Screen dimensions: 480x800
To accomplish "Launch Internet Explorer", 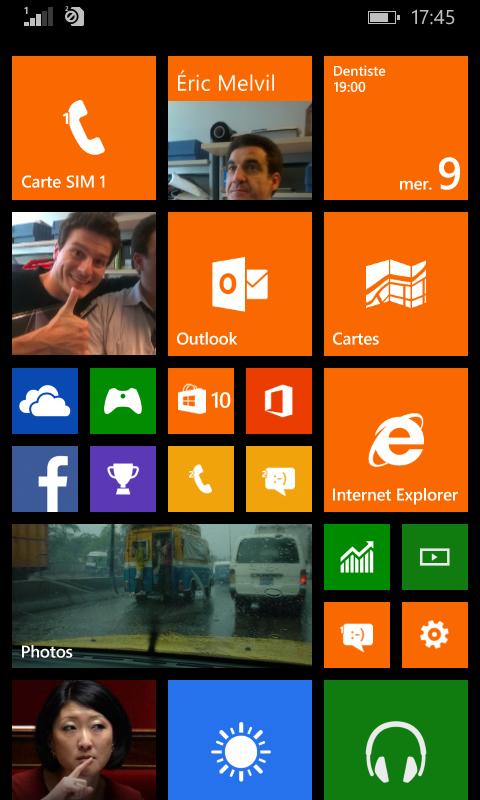I will click(396, 440).
